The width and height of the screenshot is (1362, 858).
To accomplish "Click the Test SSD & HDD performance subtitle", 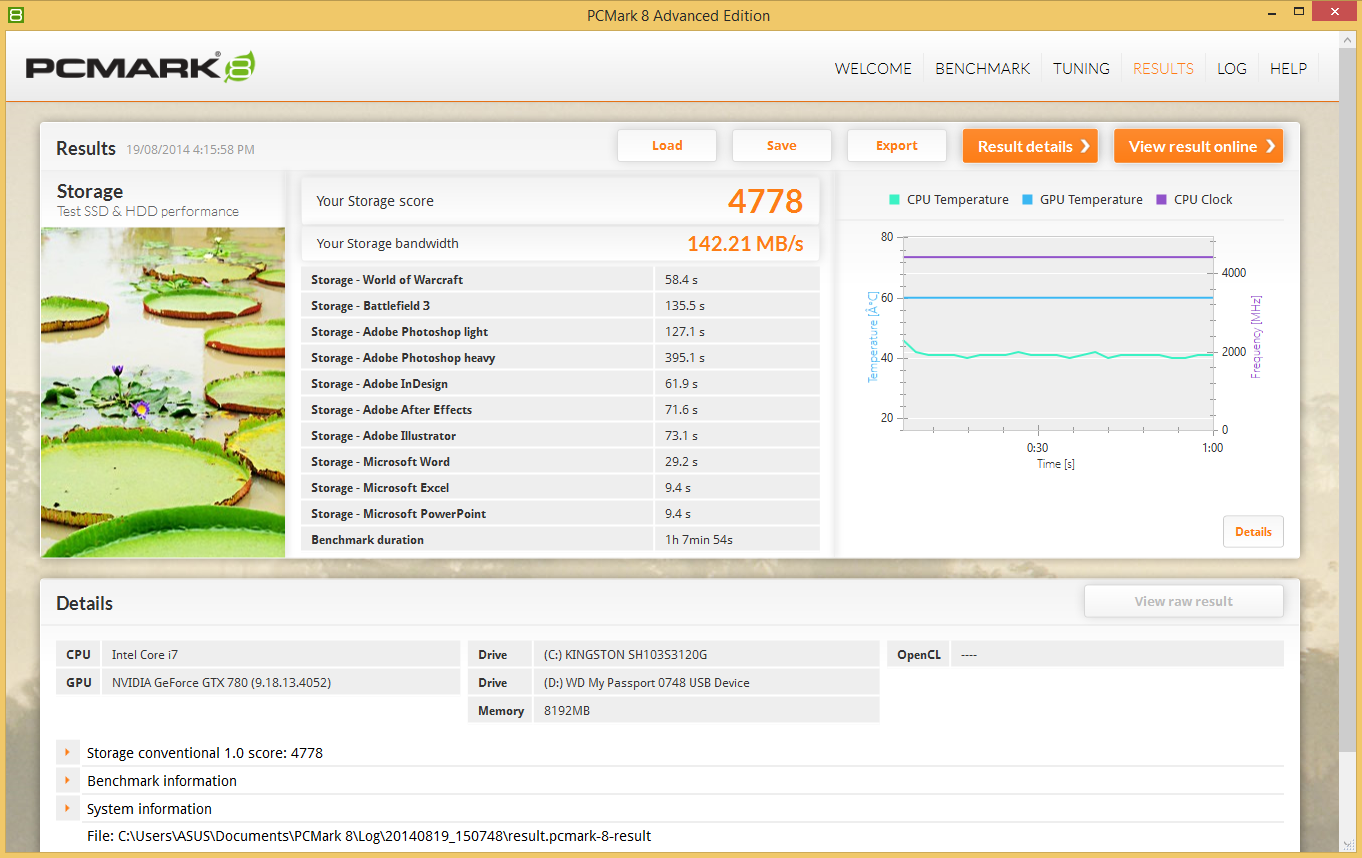I will tap(148, 212).
